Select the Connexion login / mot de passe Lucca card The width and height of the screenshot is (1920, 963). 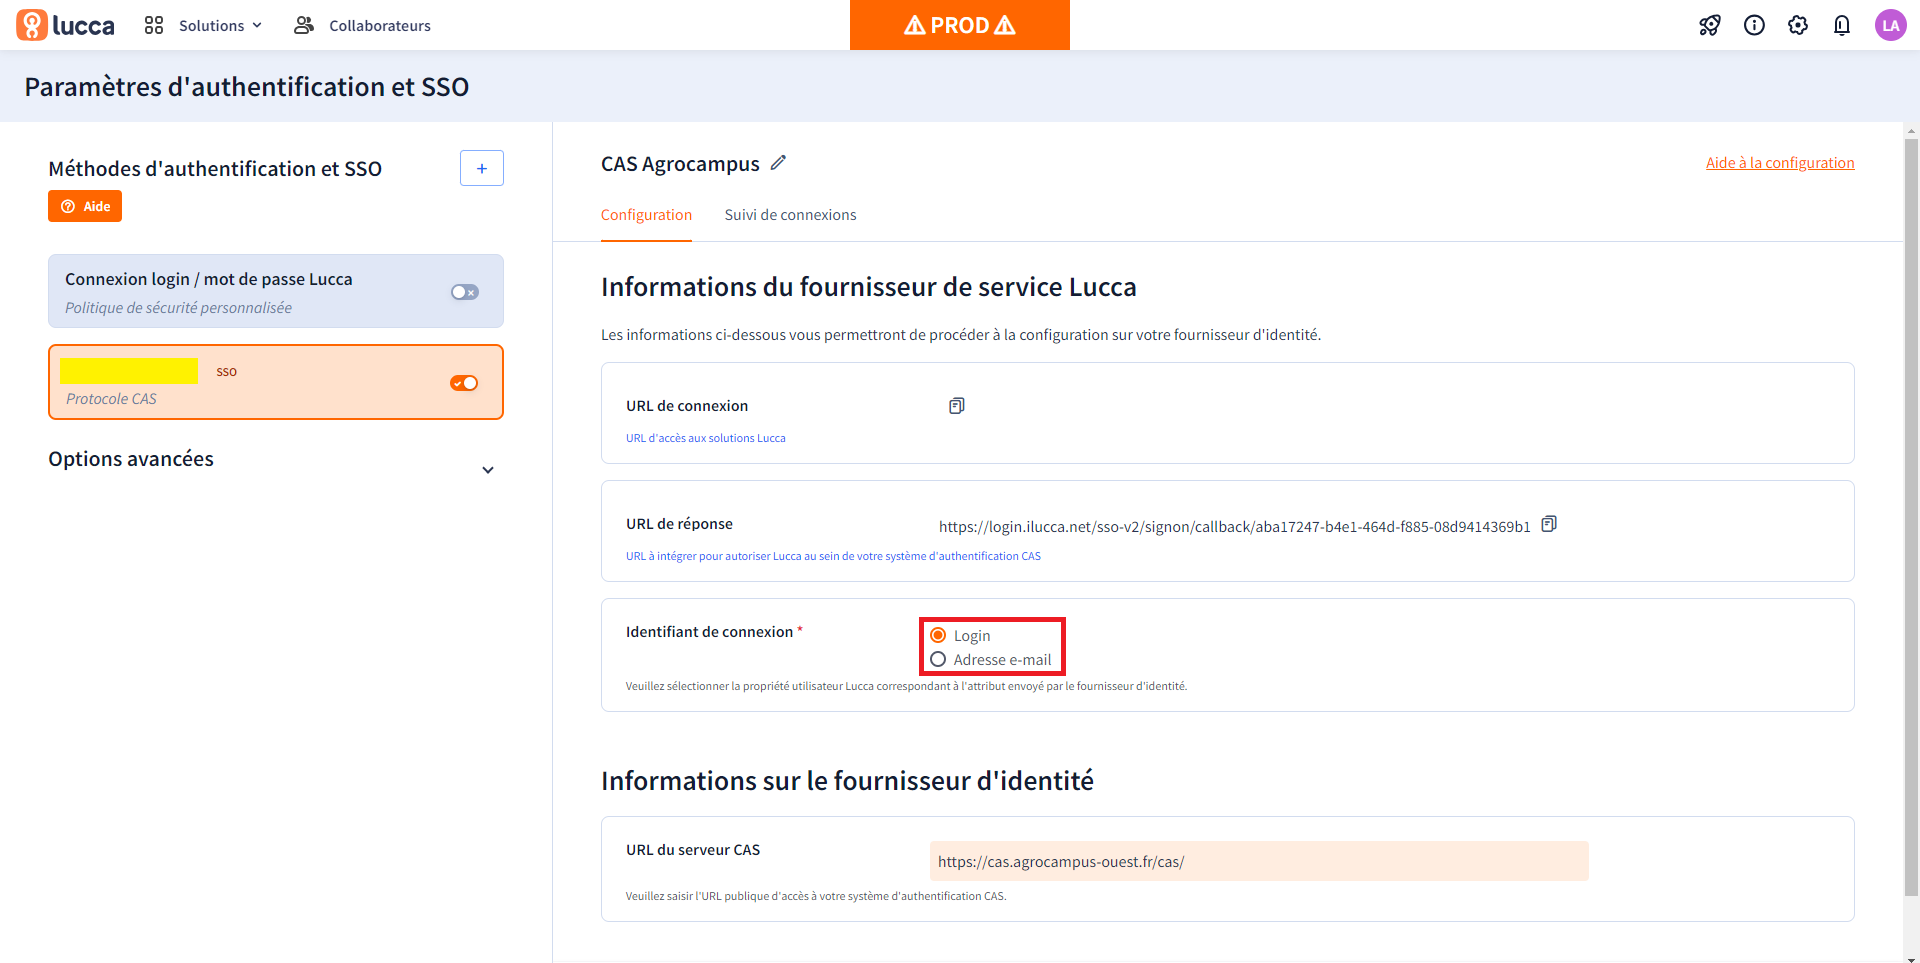(276, 291)
